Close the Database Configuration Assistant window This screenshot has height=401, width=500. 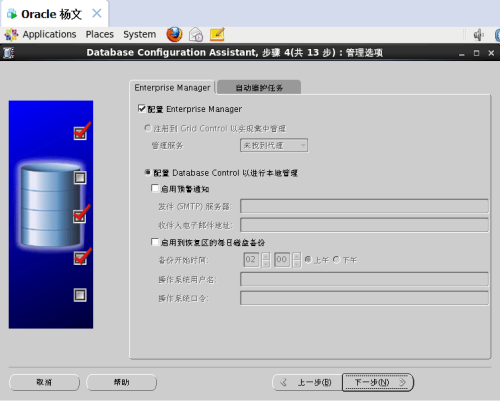491,53
